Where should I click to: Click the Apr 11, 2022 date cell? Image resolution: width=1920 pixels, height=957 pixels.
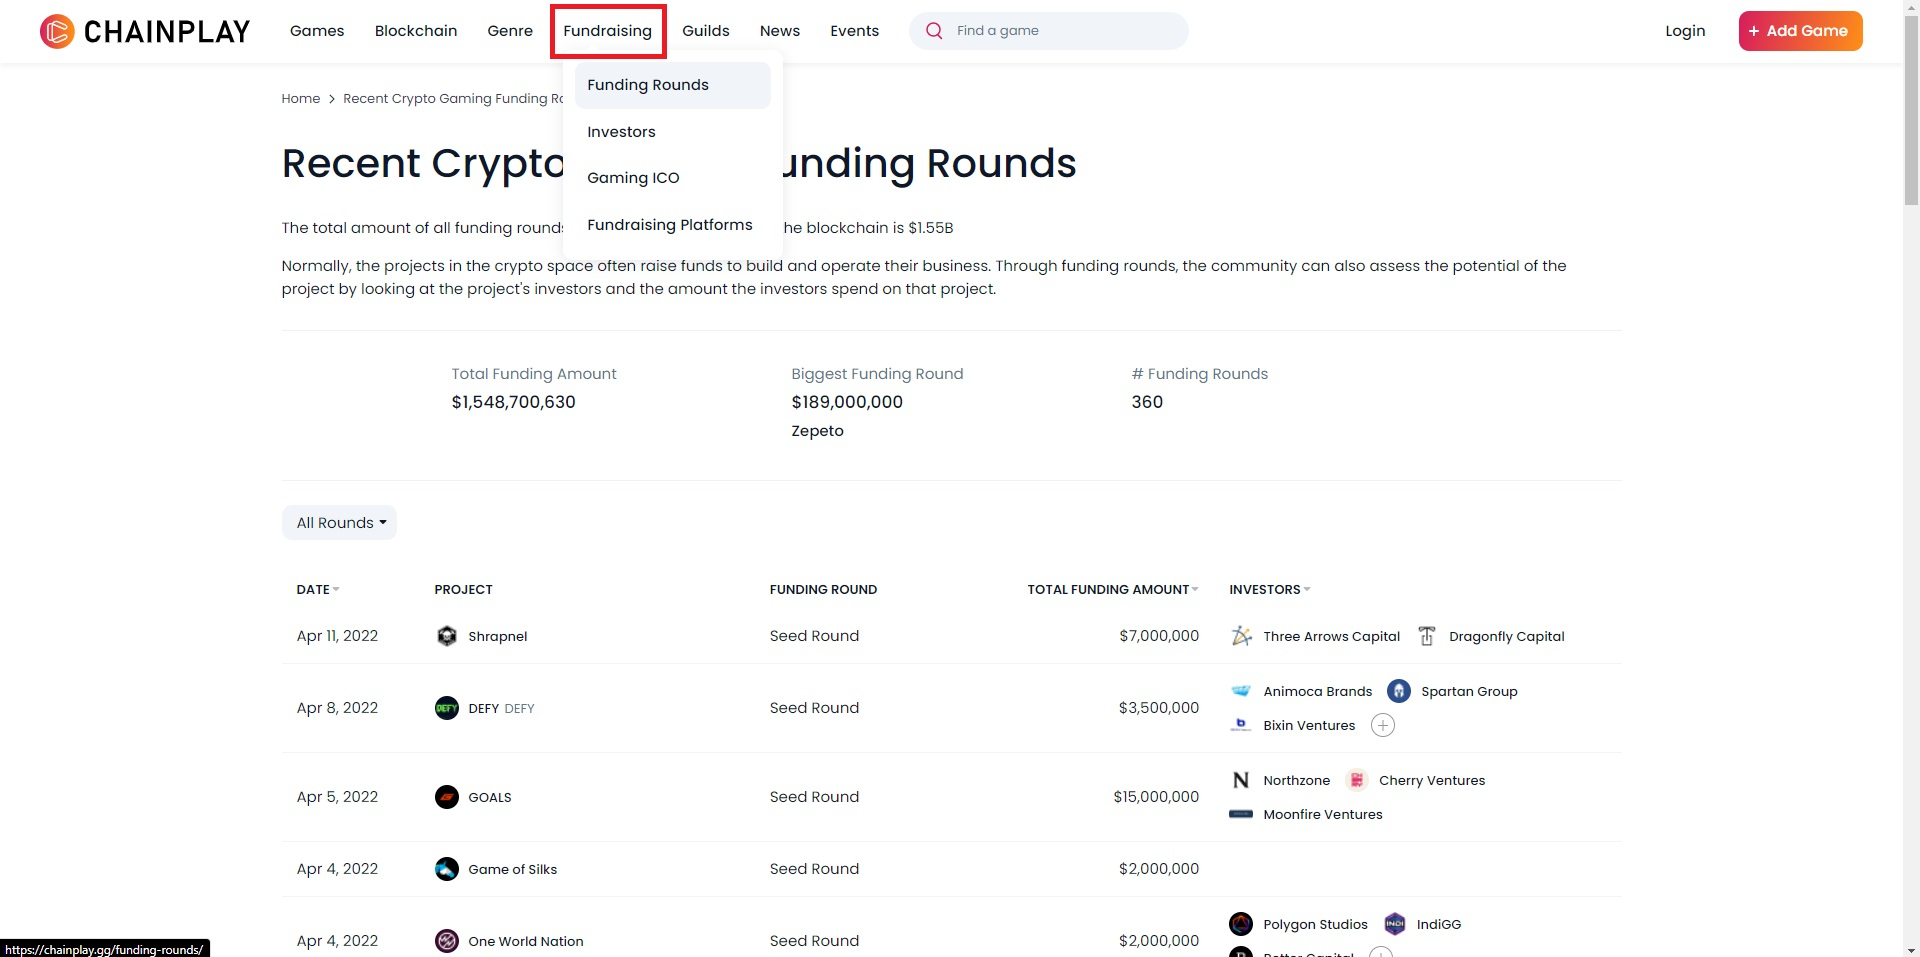(337, 636)
